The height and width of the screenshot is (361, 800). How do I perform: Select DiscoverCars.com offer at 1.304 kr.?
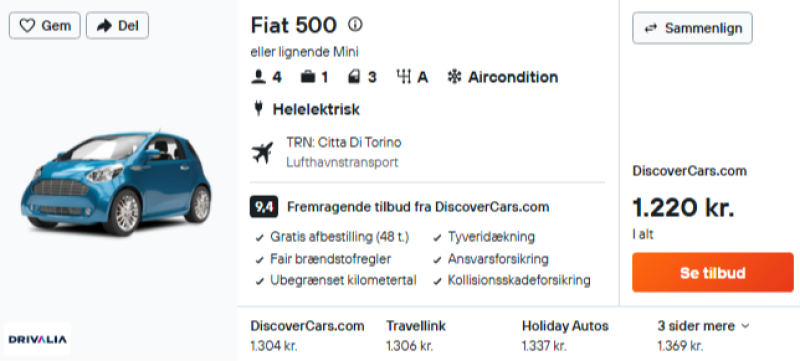pos(307,336)
